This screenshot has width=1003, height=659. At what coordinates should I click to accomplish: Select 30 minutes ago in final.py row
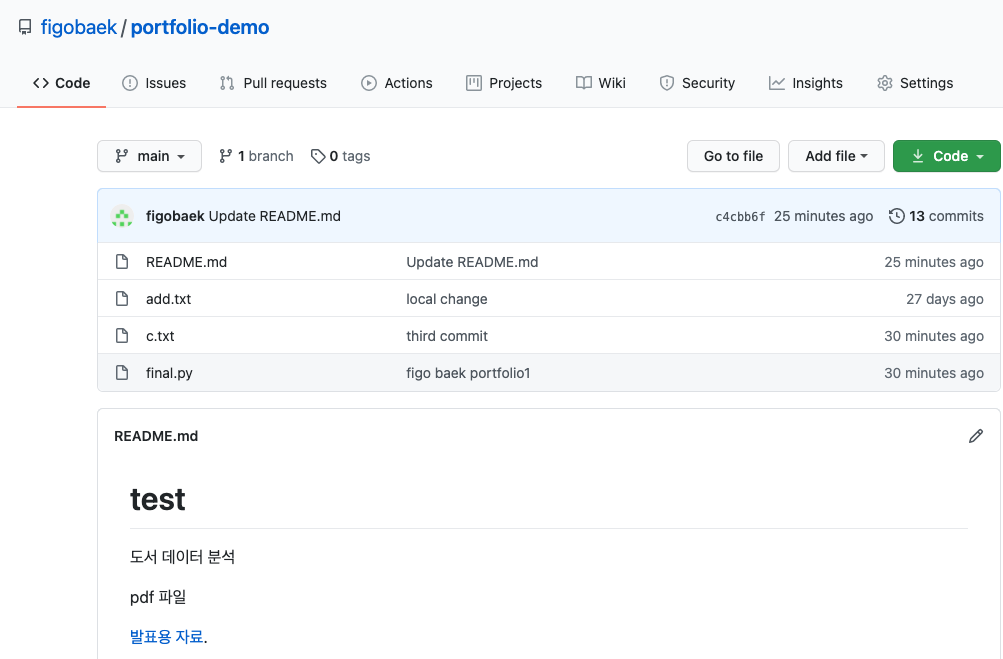pyautogui.click(x=934, y=374)
